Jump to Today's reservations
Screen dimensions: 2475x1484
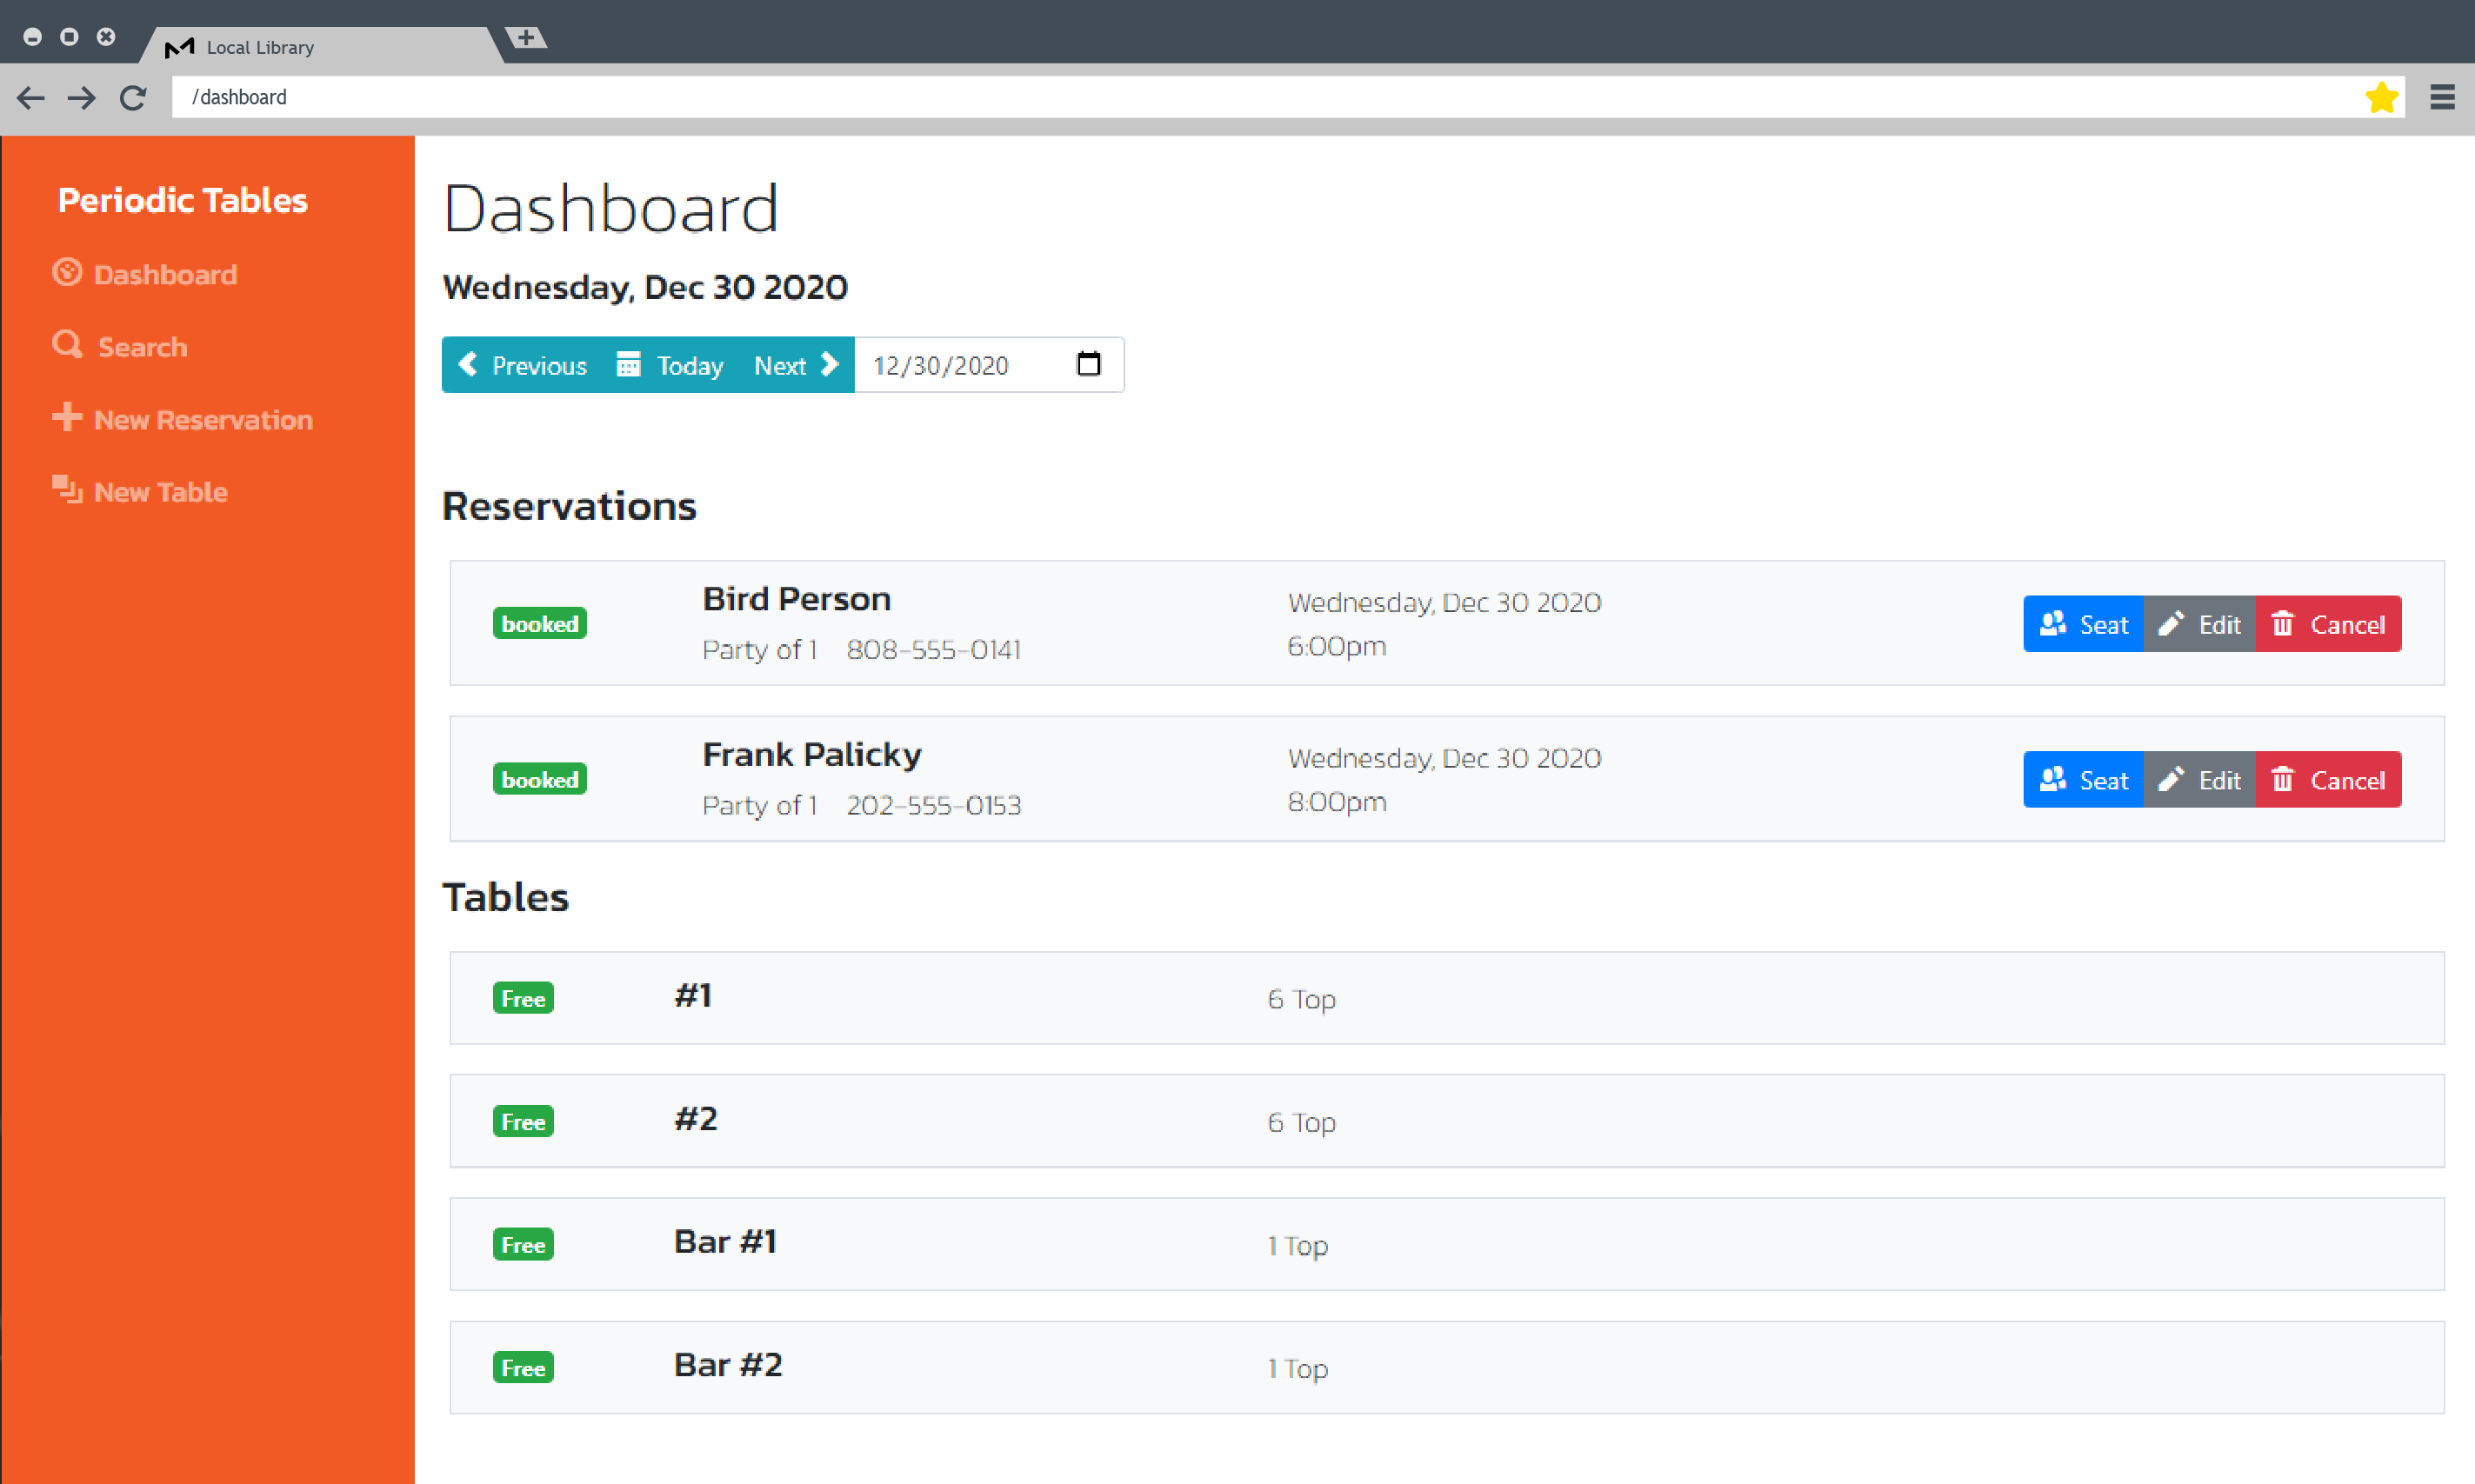[670, 365]
